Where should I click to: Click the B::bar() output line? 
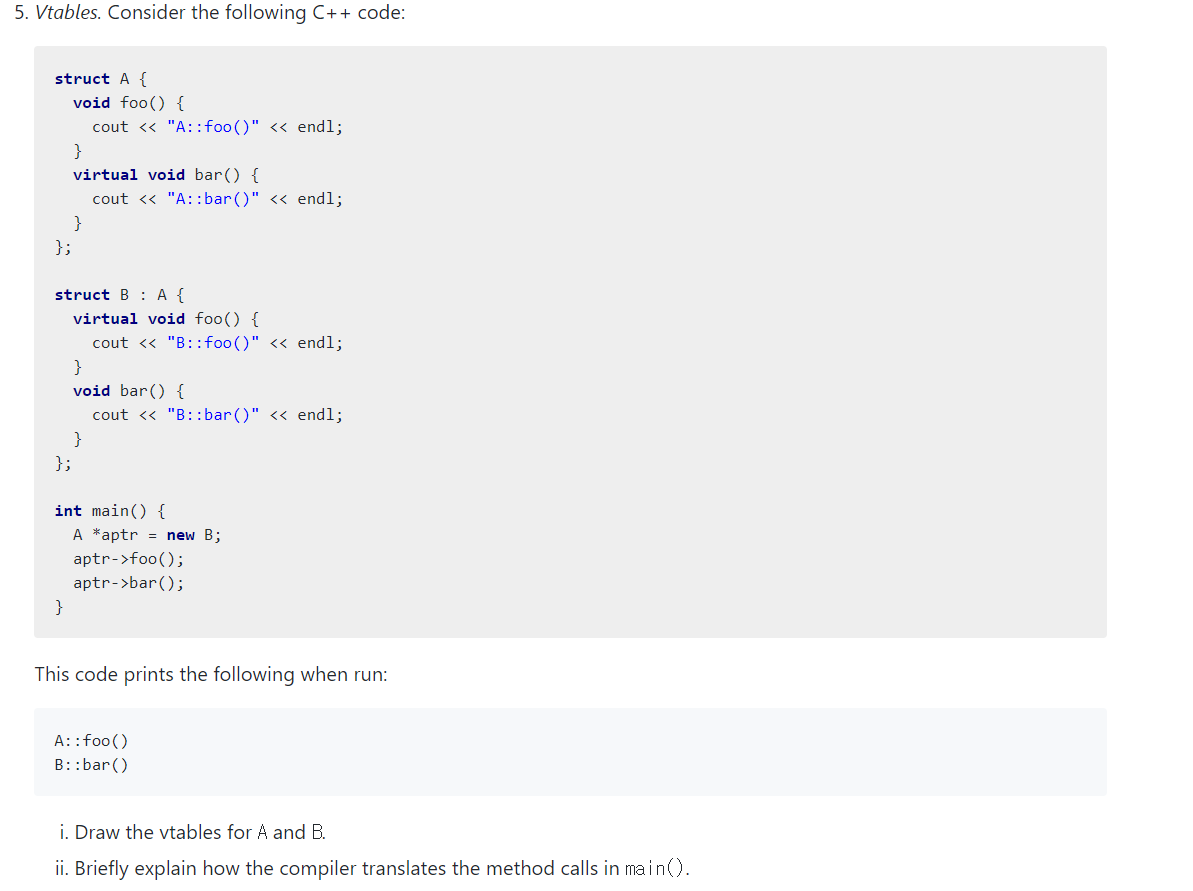click(91, 764)
